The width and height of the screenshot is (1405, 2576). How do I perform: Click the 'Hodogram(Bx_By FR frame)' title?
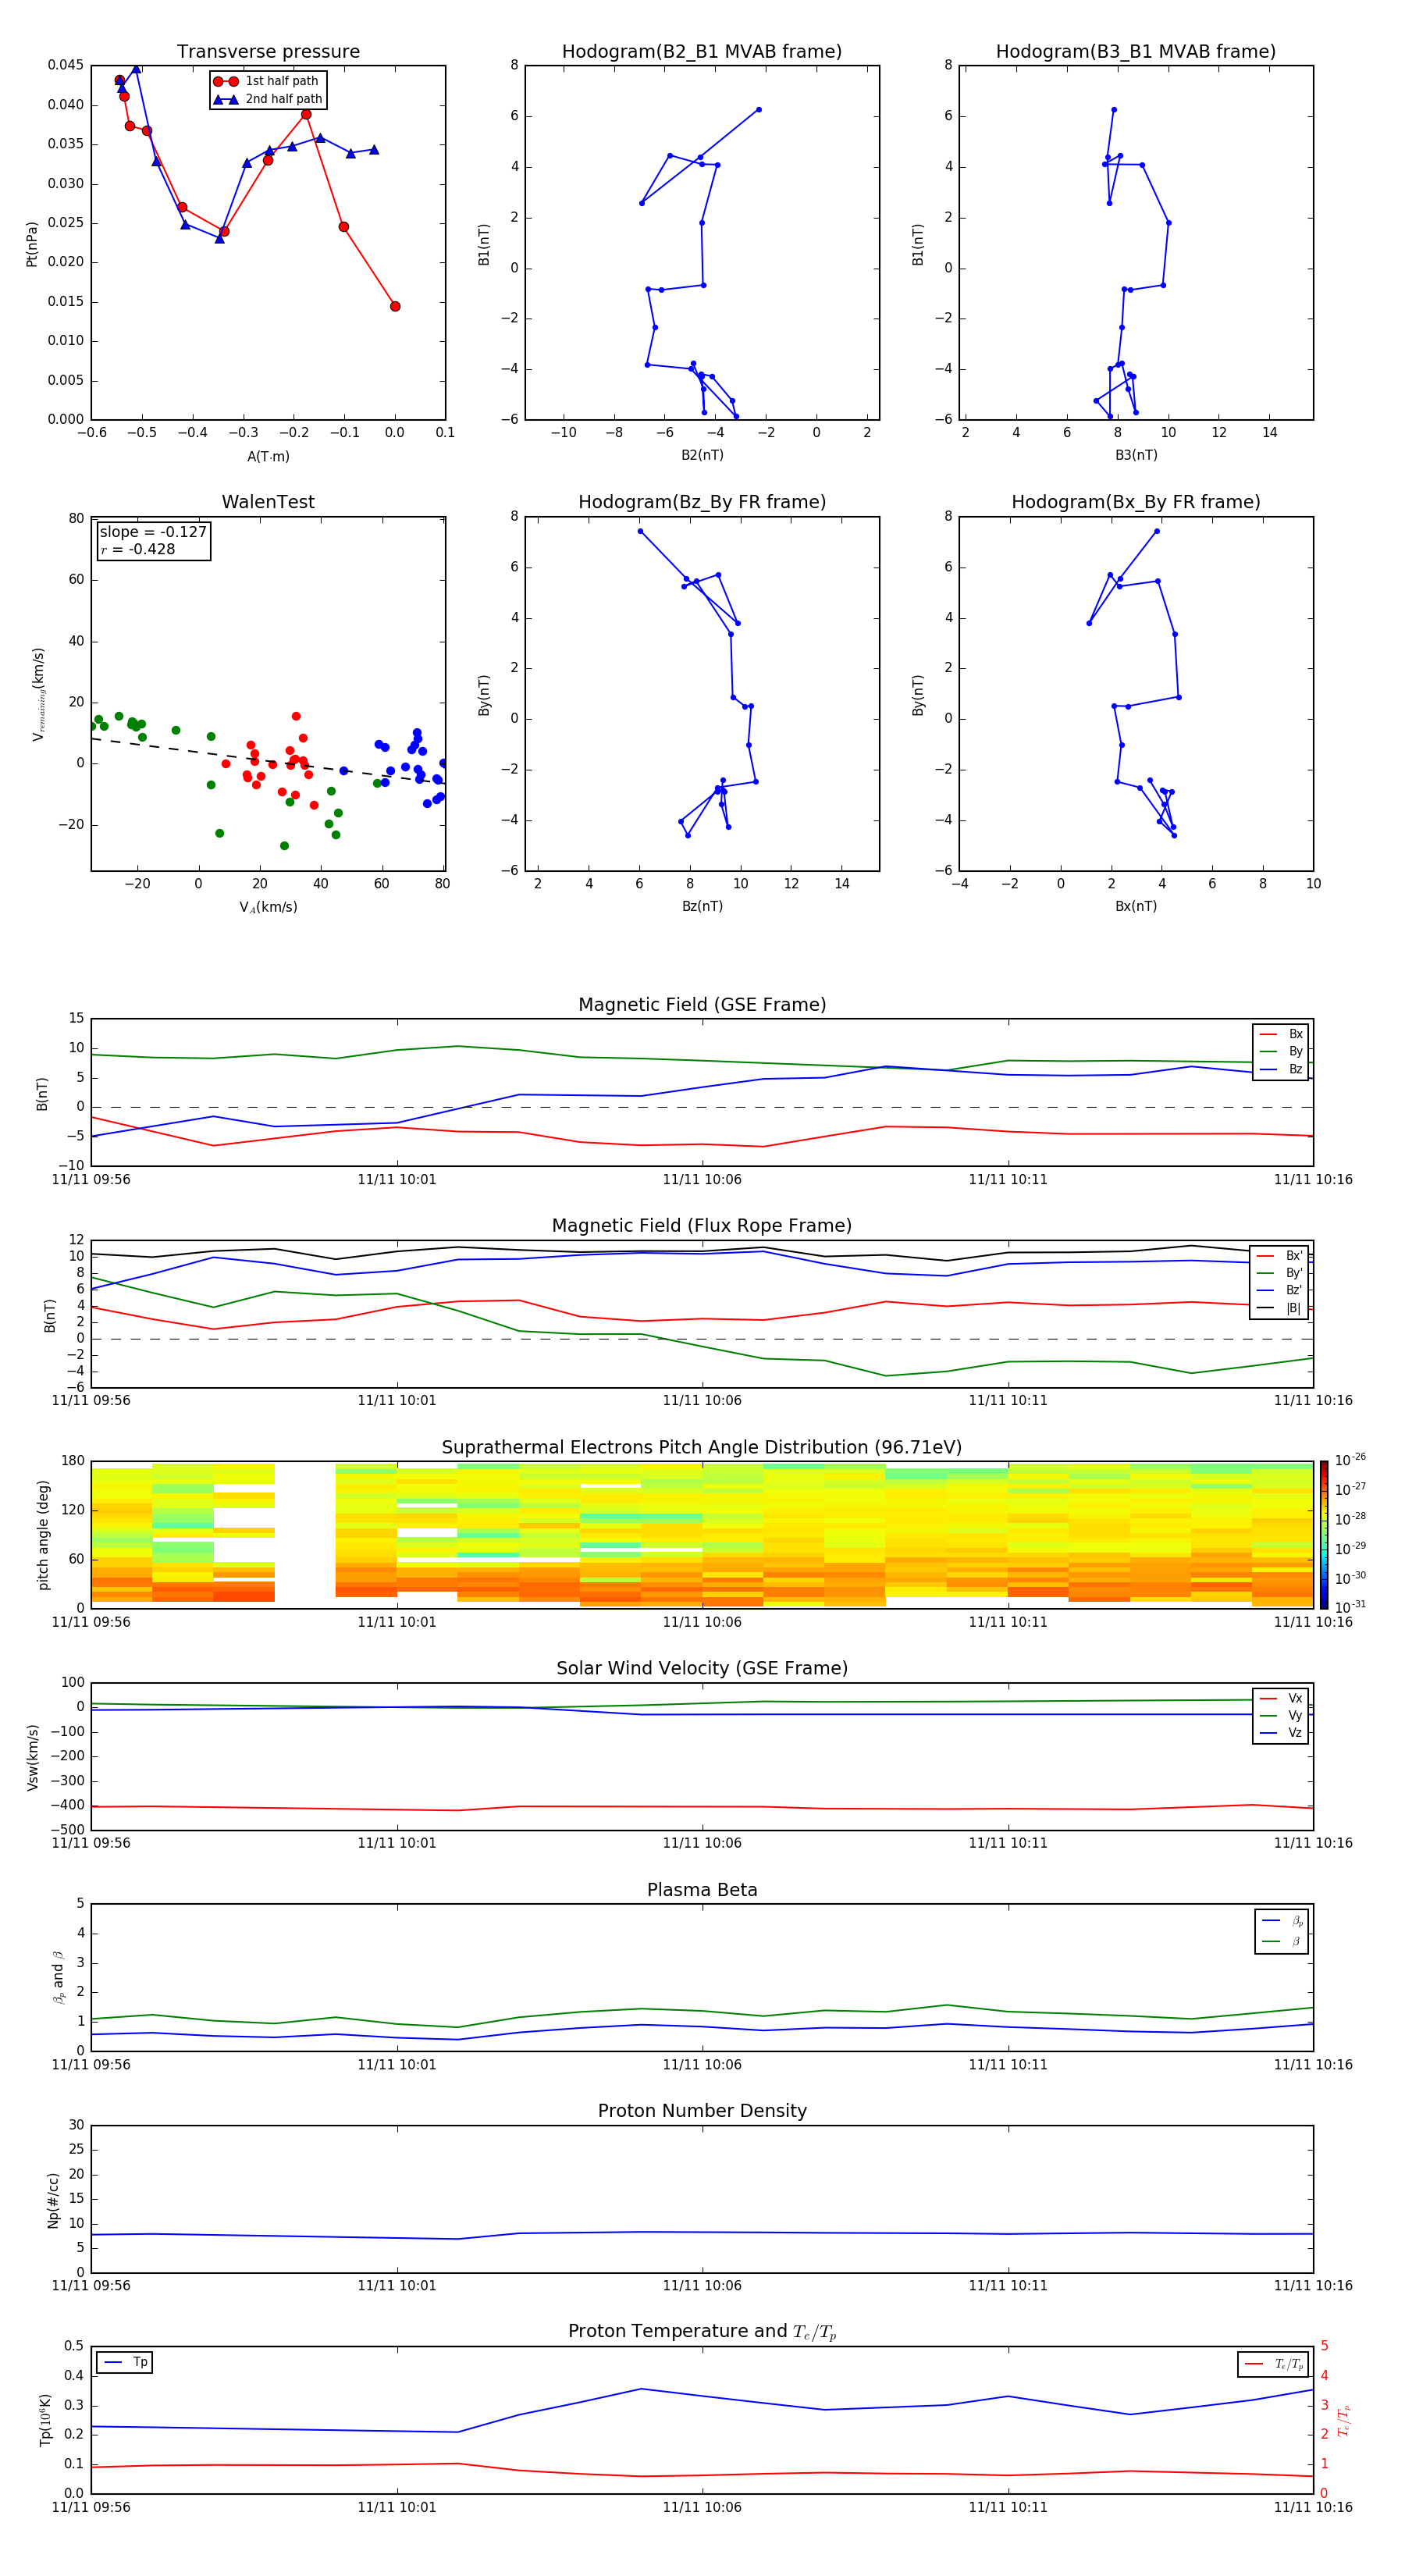click(x=1136, y=502)
